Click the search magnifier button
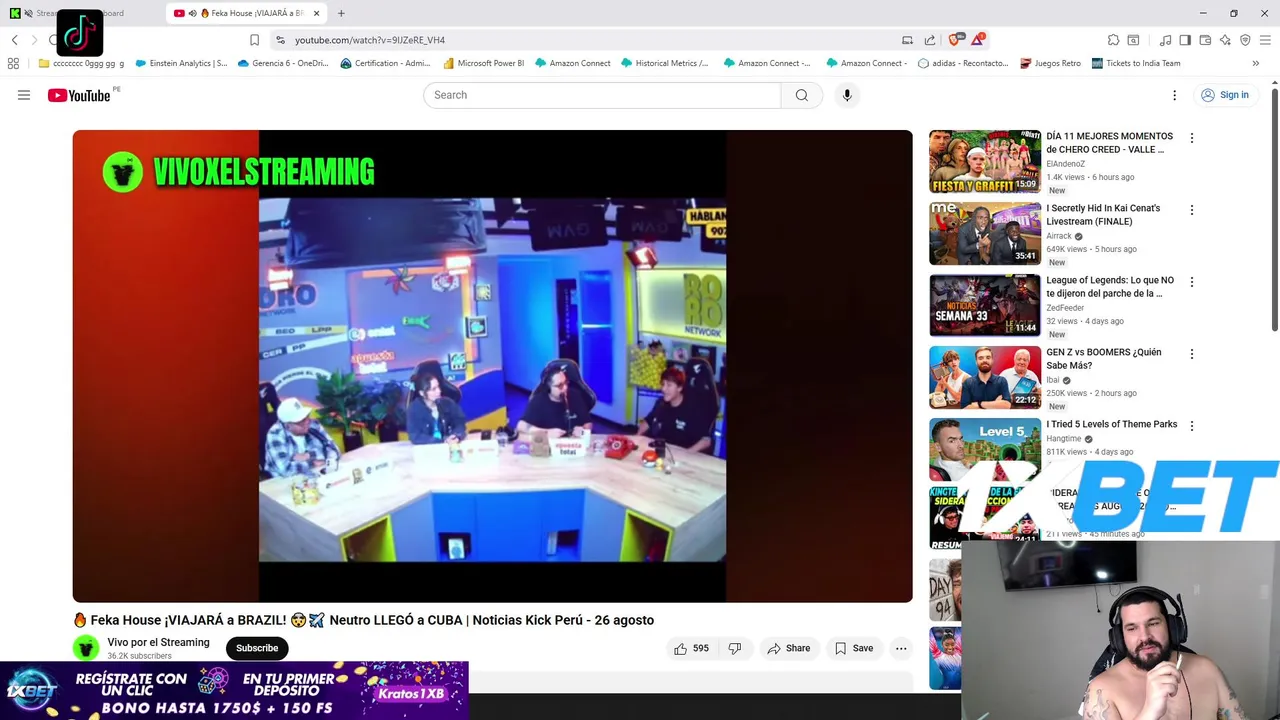This screenshot has height=720, width=1280. (x=802, y=95)
